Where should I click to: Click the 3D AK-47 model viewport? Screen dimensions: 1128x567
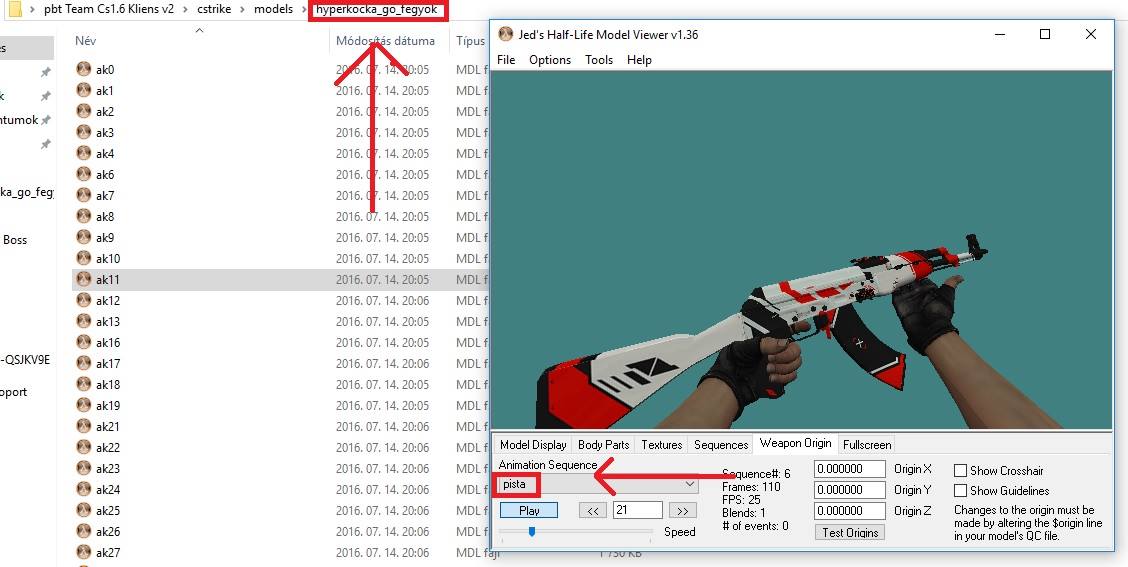pyautogui.click(x=802, y=250)
